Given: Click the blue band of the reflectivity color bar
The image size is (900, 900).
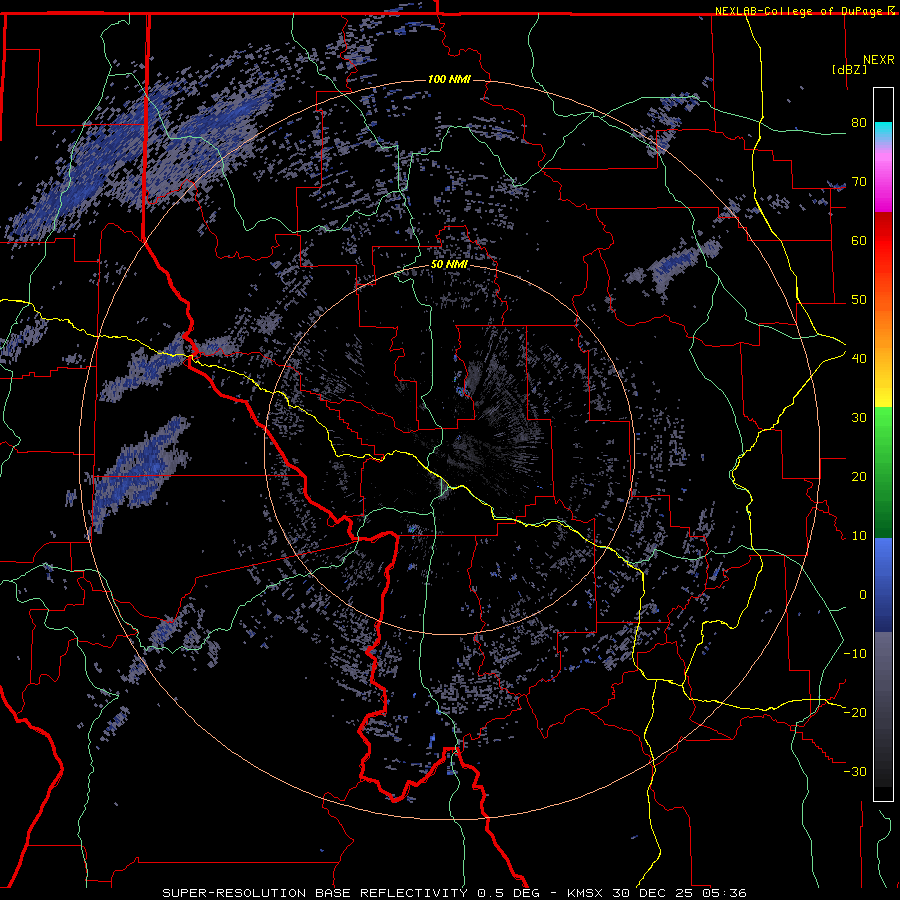Looking at the screenshot, I should [883, 585].
